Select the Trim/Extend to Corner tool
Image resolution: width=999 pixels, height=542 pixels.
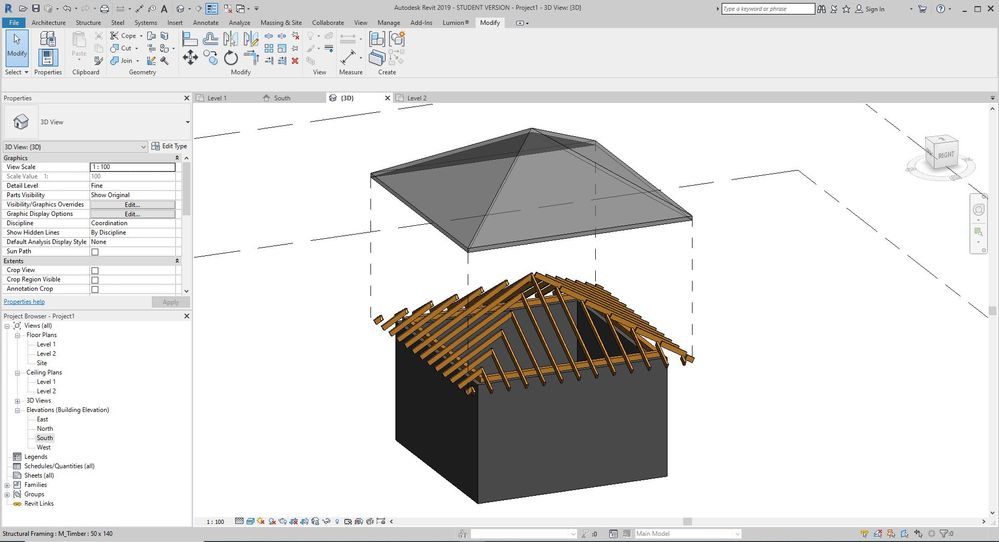coord(251,59)
